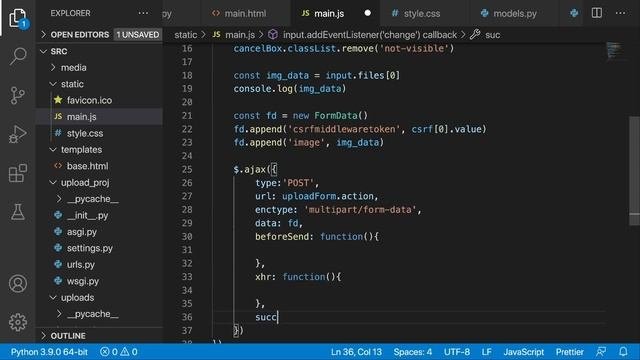This screenshot has width=640, height=360.
Task: Click 'multipart/form-data' string on line 28
Action: point(360,210)
